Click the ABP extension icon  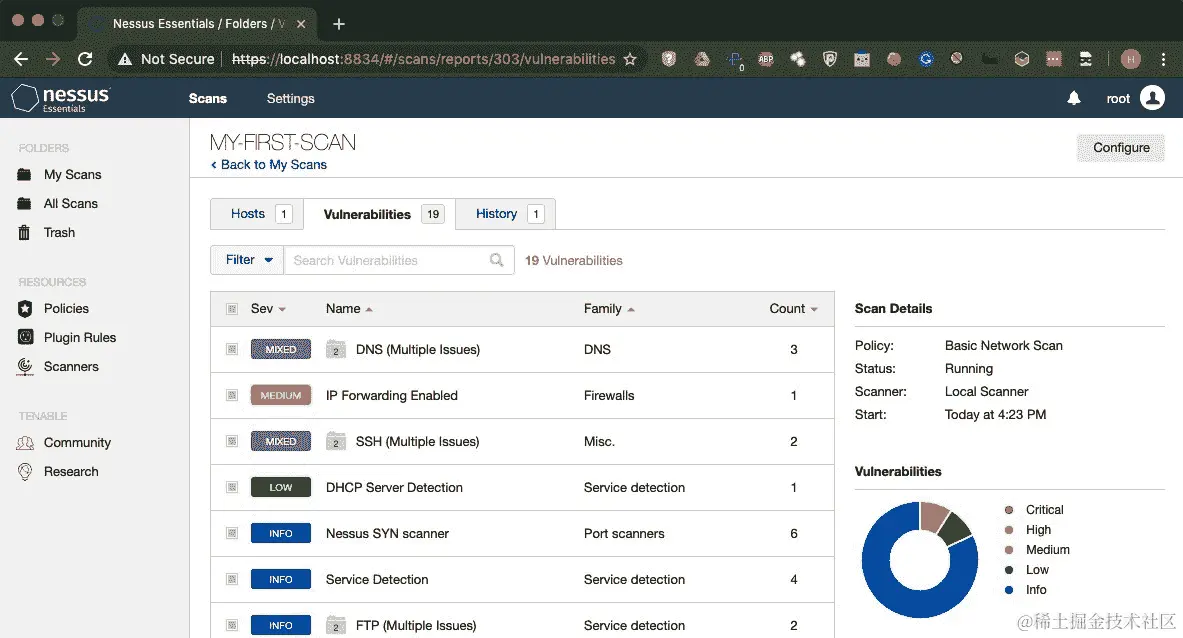[766, 59]
